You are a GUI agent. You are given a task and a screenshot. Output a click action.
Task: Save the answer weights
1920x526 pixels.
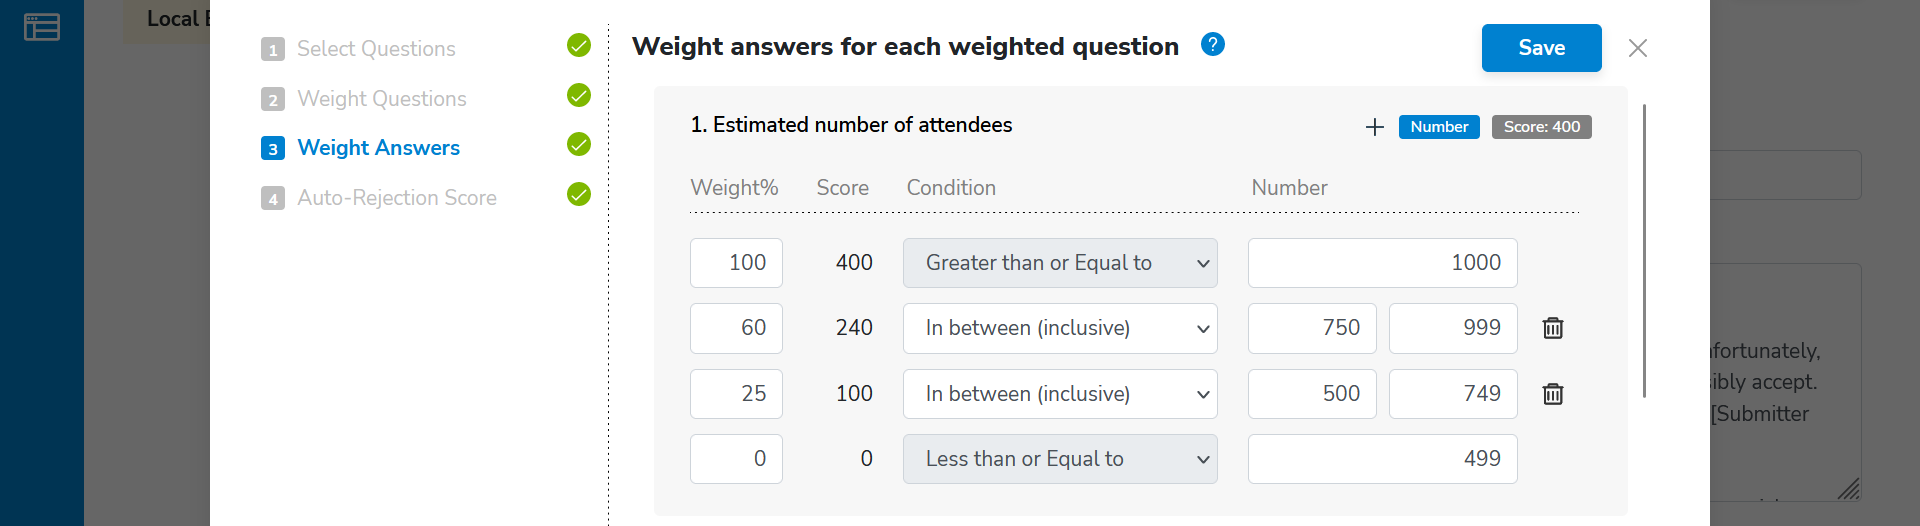(x=1542, y=48)
